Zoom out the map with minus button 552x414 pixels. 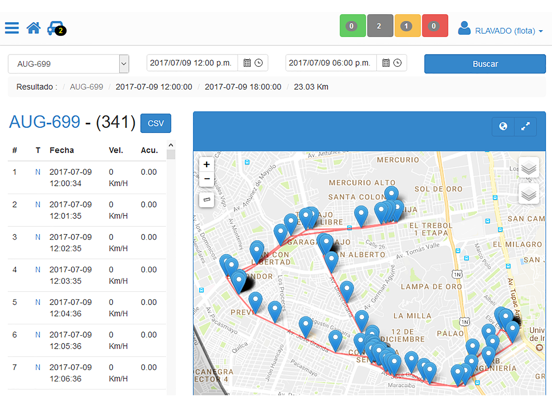[207, 179]
